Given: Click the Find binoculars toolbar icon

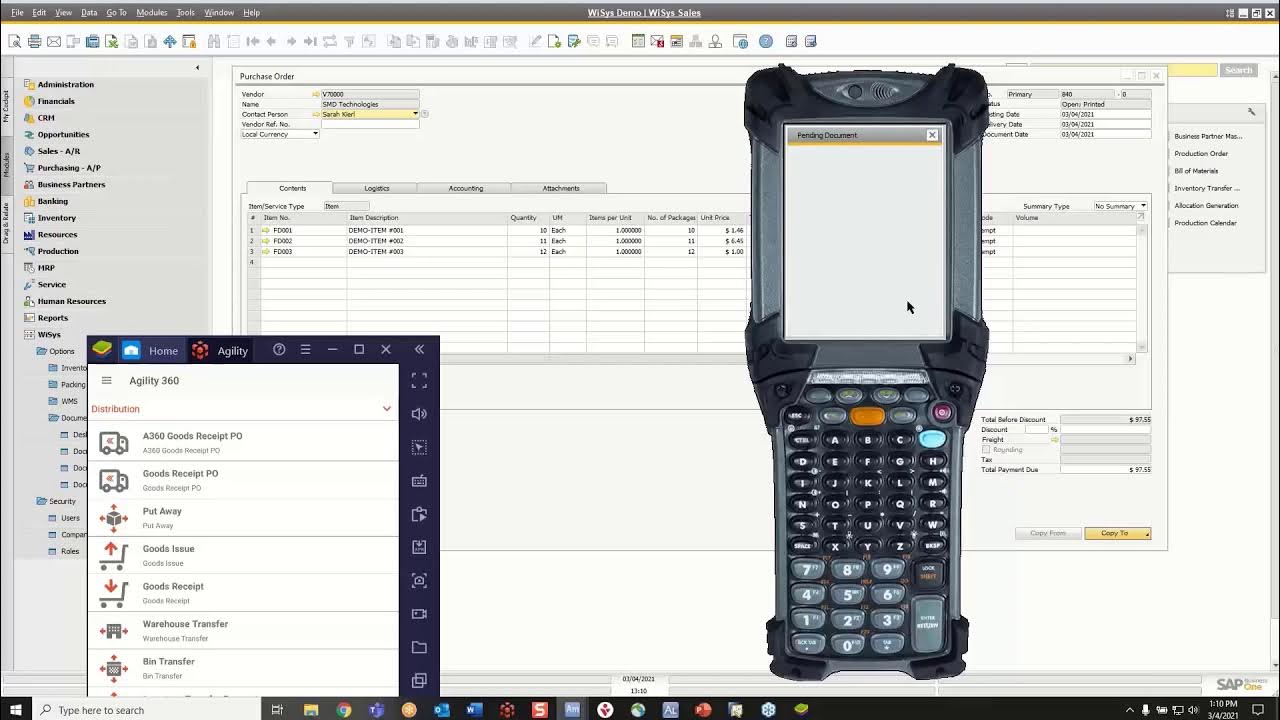Looking at the screenshot, I should coord(214,41).
